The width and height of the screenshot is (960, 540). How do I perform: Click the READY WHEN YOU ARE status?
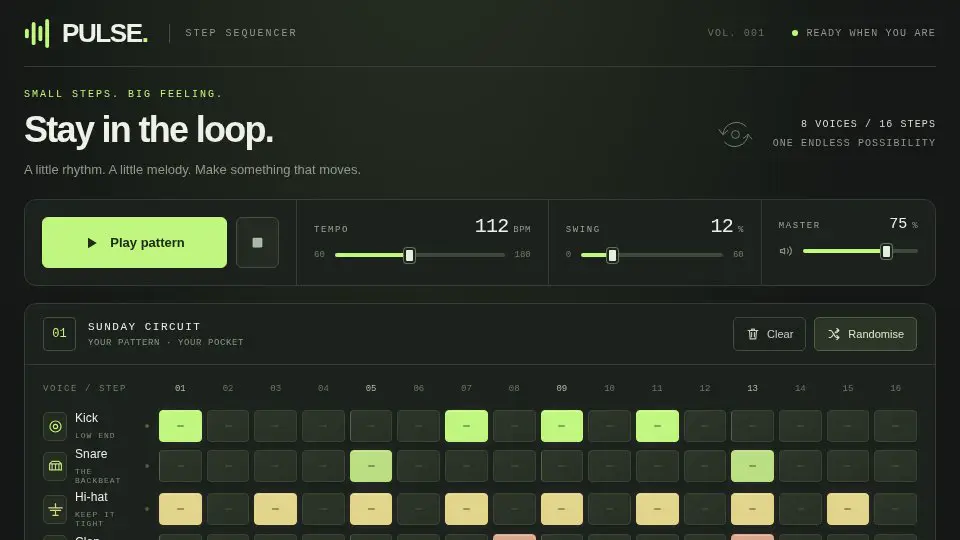coord(871,33)
